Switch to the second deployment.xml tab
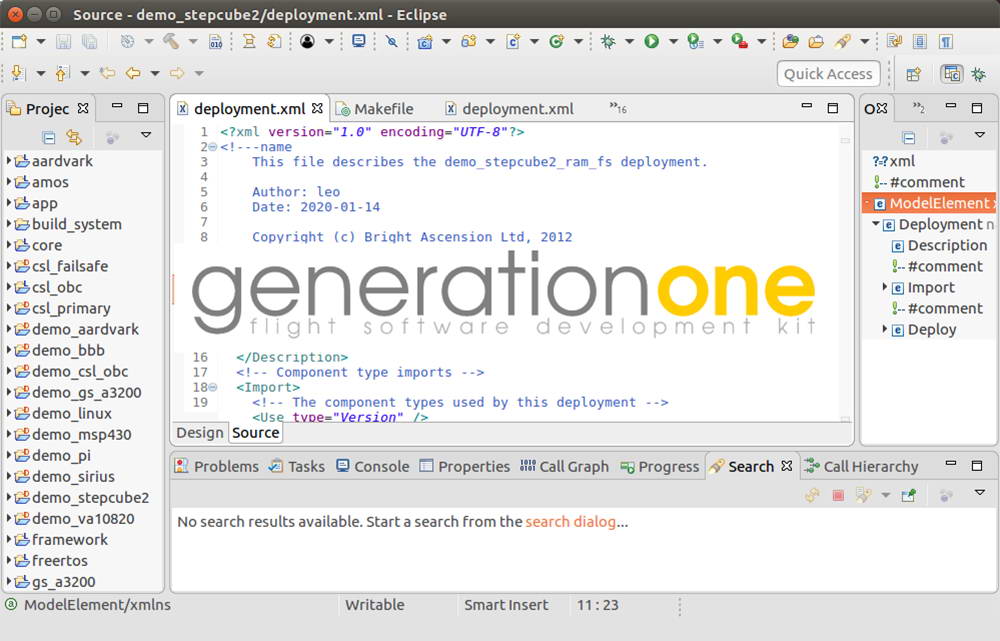 510,109
